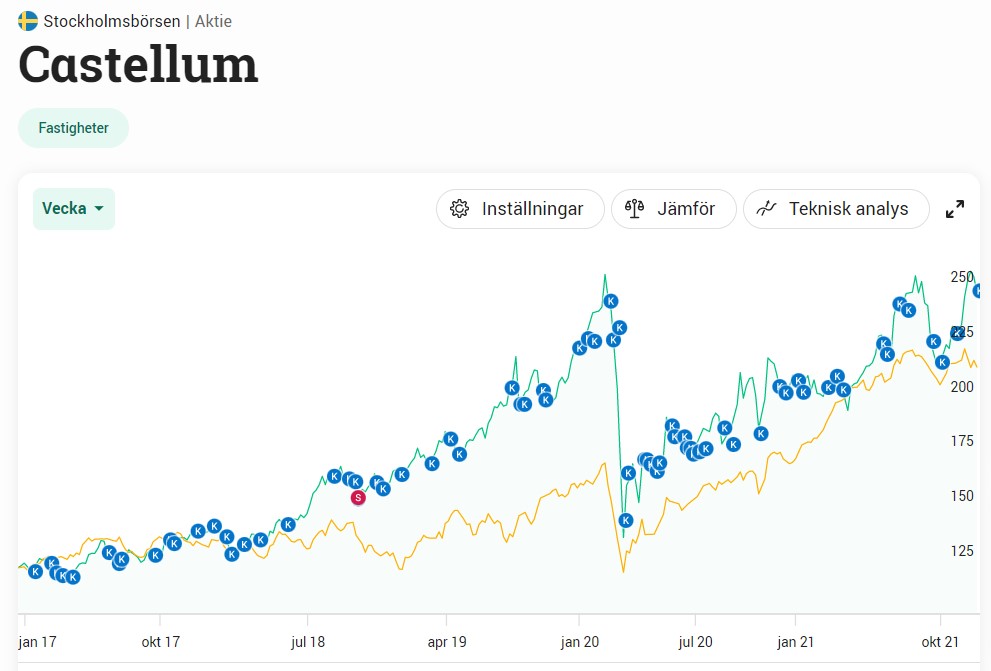Screen dimensions: 991x671
Task: Click the Swedish flag icon
Action: pyautogui.click(x=28, y=21)
